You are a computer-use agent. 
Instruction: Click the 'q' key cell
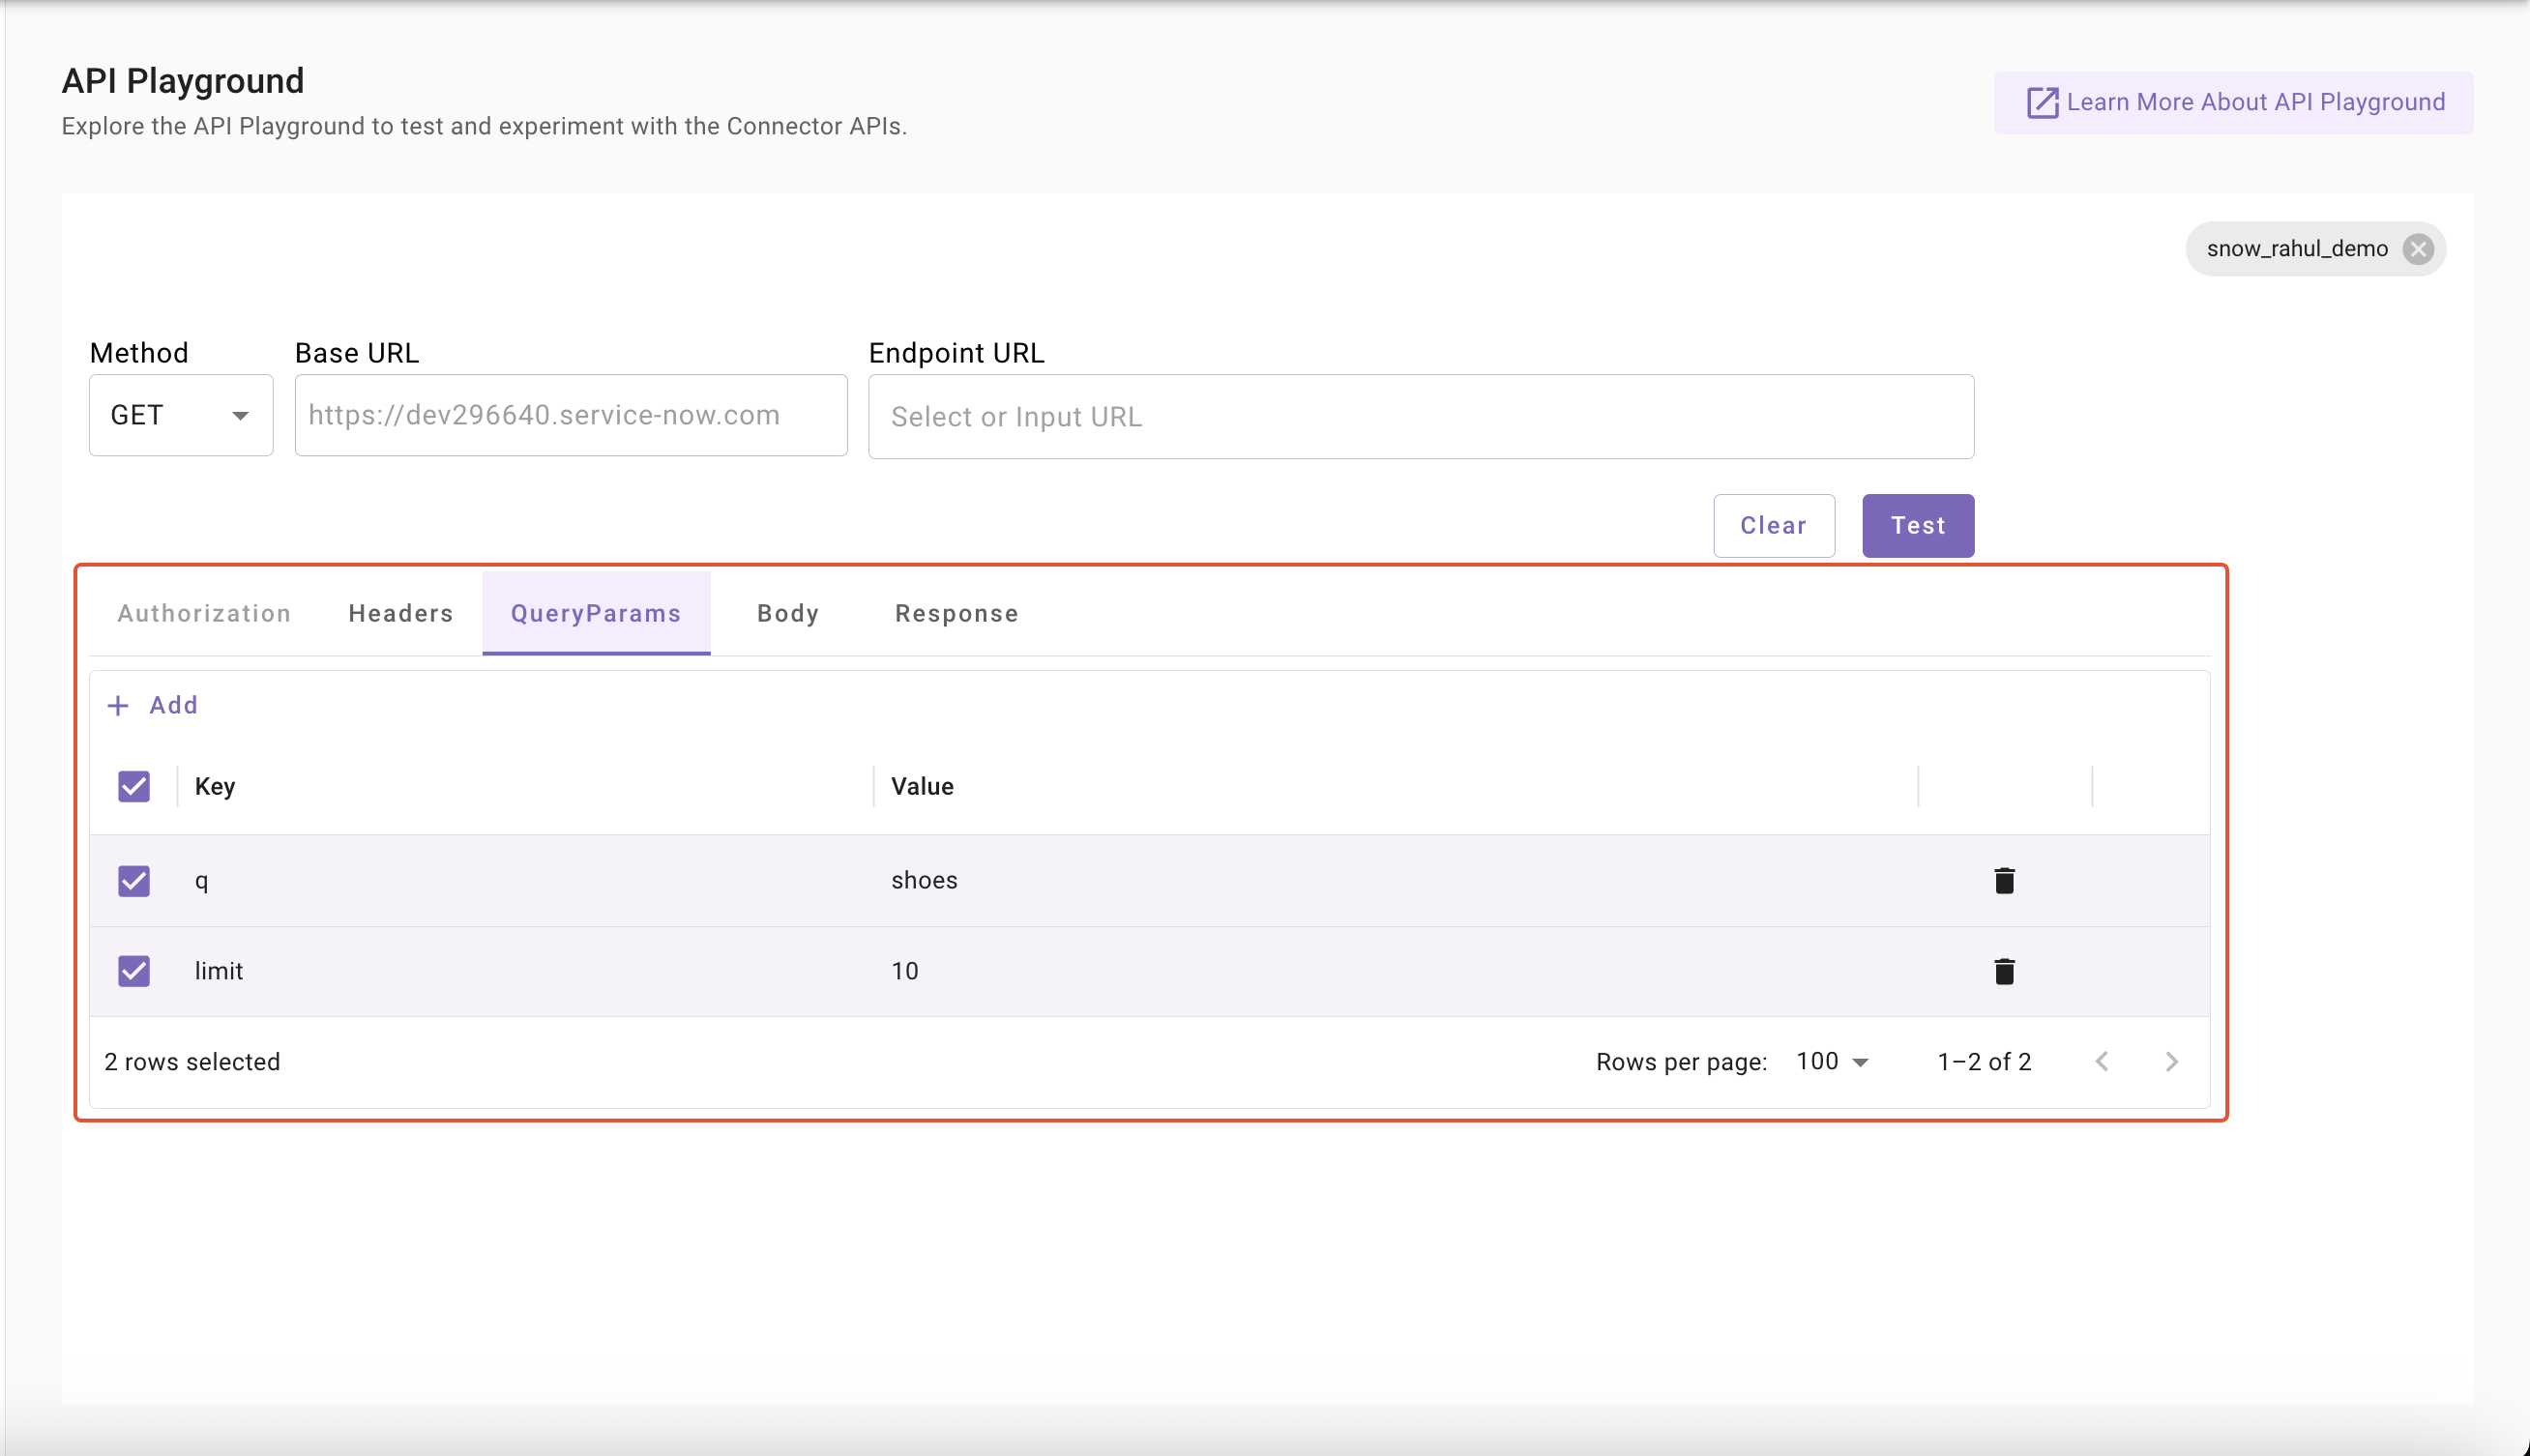[x=526, y=880]
